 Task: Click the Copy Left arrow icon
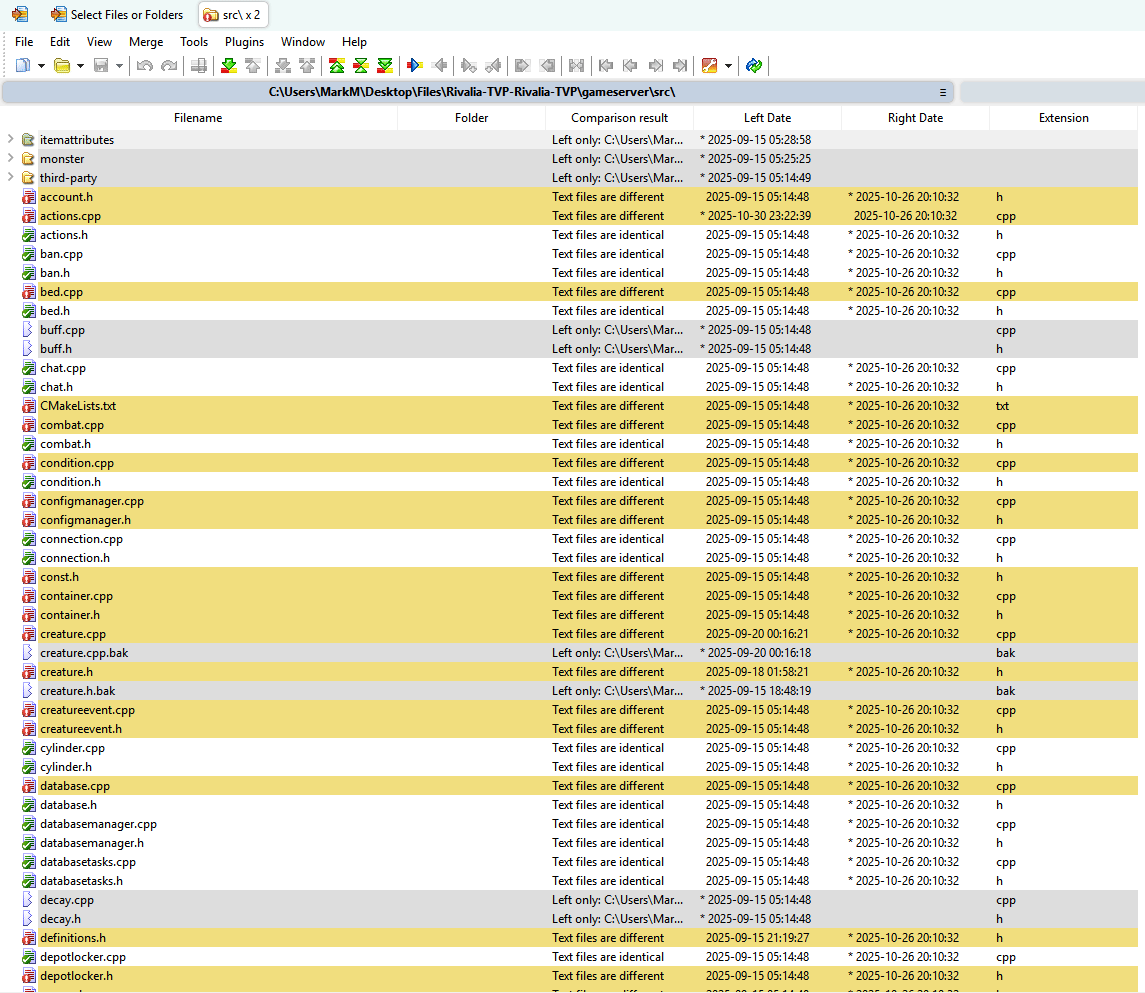click(x=439, y=66)
